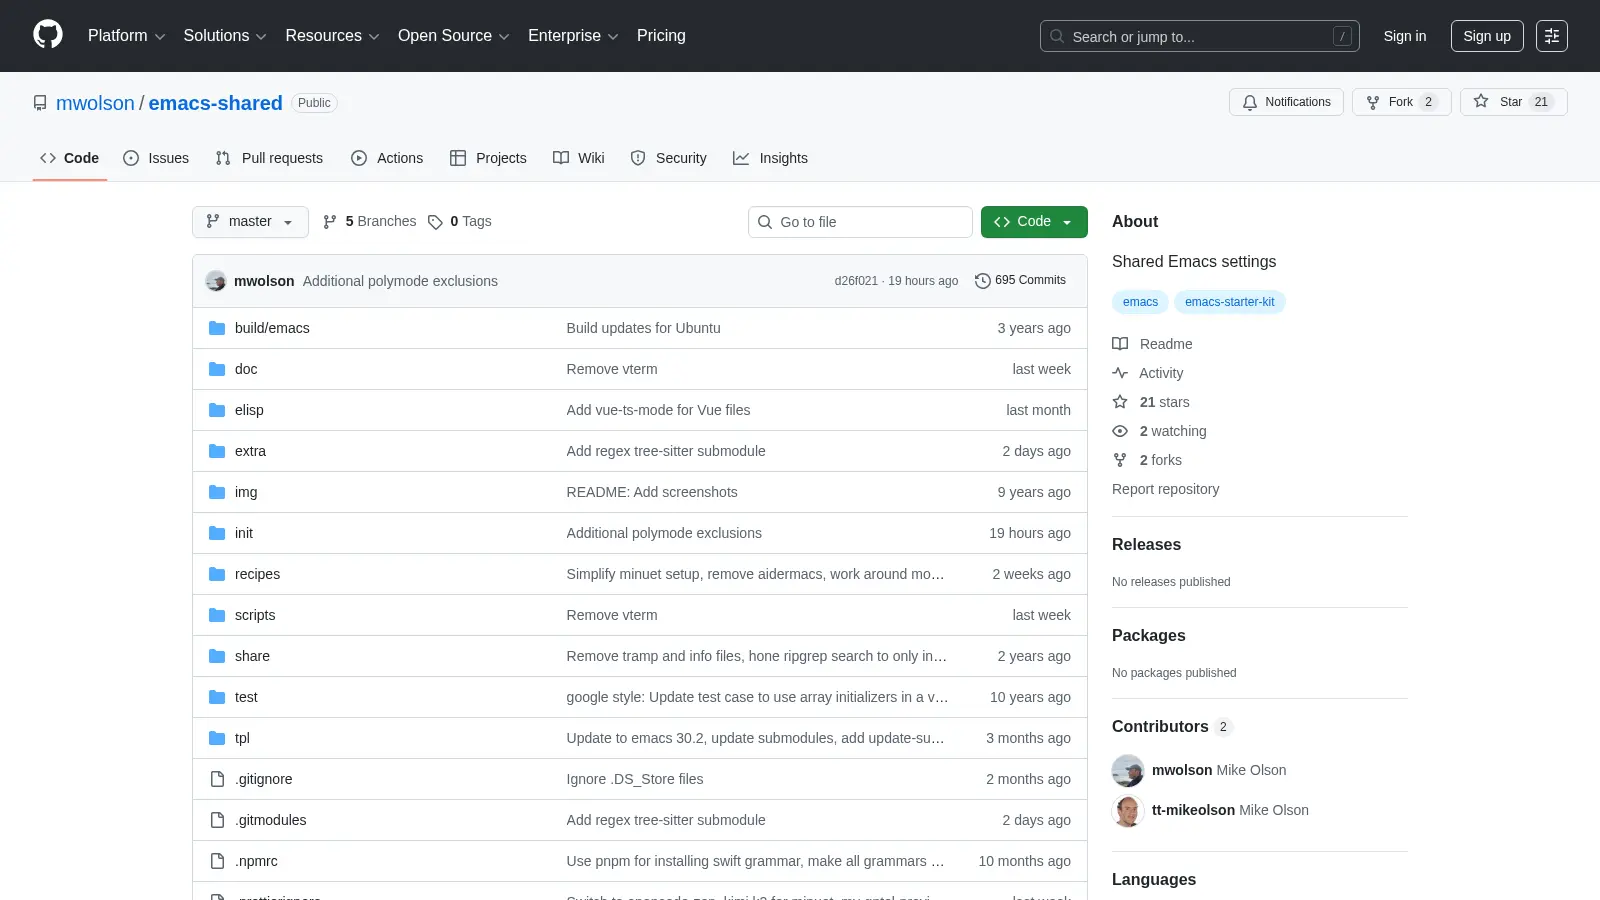
Task: Switch to the Security tab
Action: [668, 158]
